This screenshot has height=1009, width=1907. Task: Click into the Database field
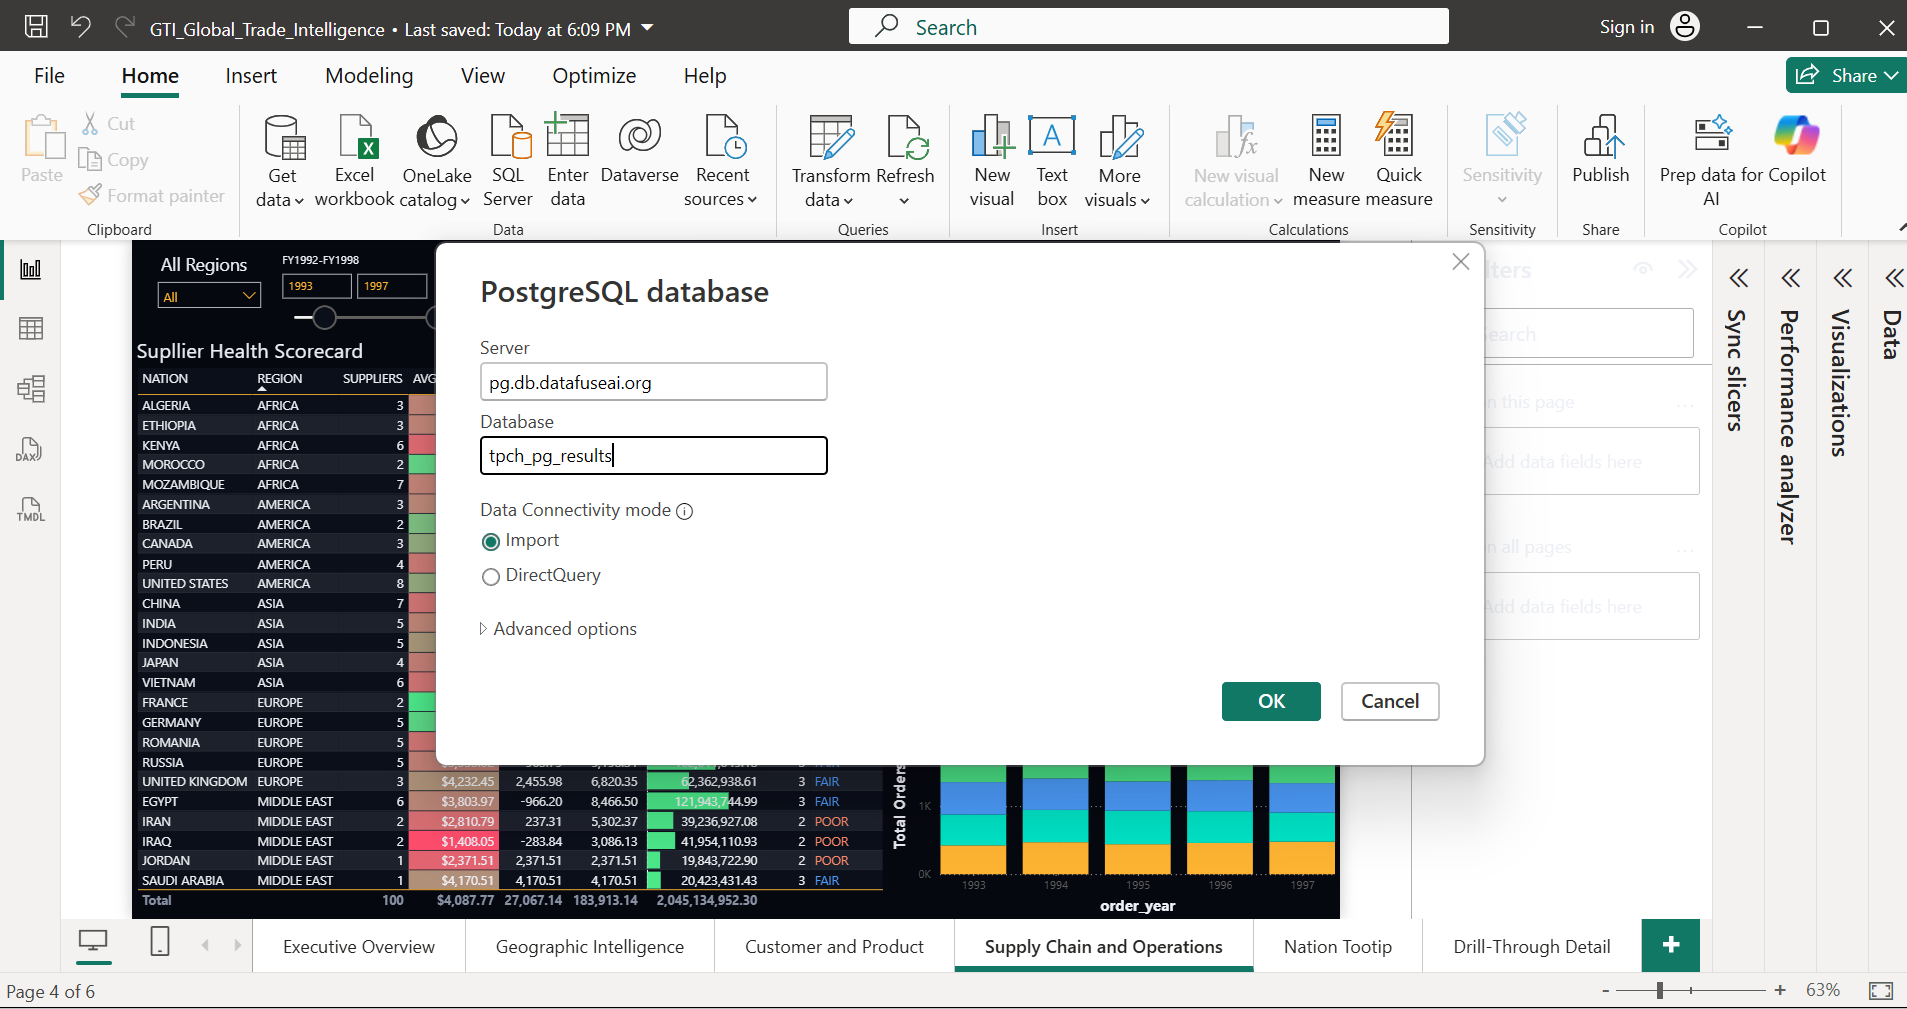point(653,456)
